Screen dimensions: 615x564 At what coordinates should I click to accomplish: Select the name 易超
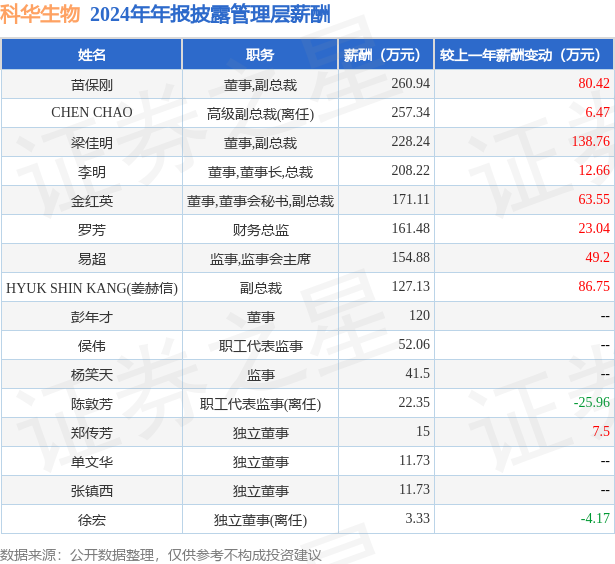[x=92, y=259]
